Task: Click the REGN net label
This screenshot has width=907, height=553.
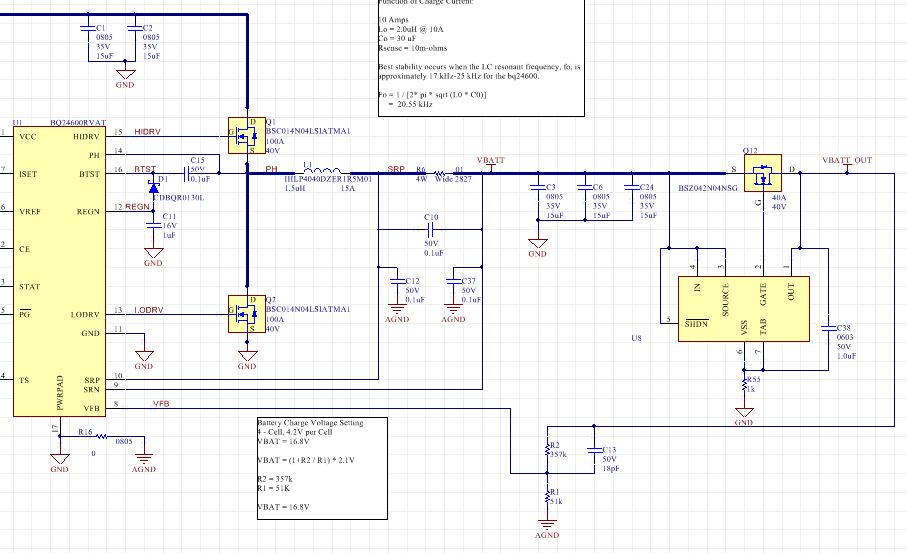Action: pos(137,207)
